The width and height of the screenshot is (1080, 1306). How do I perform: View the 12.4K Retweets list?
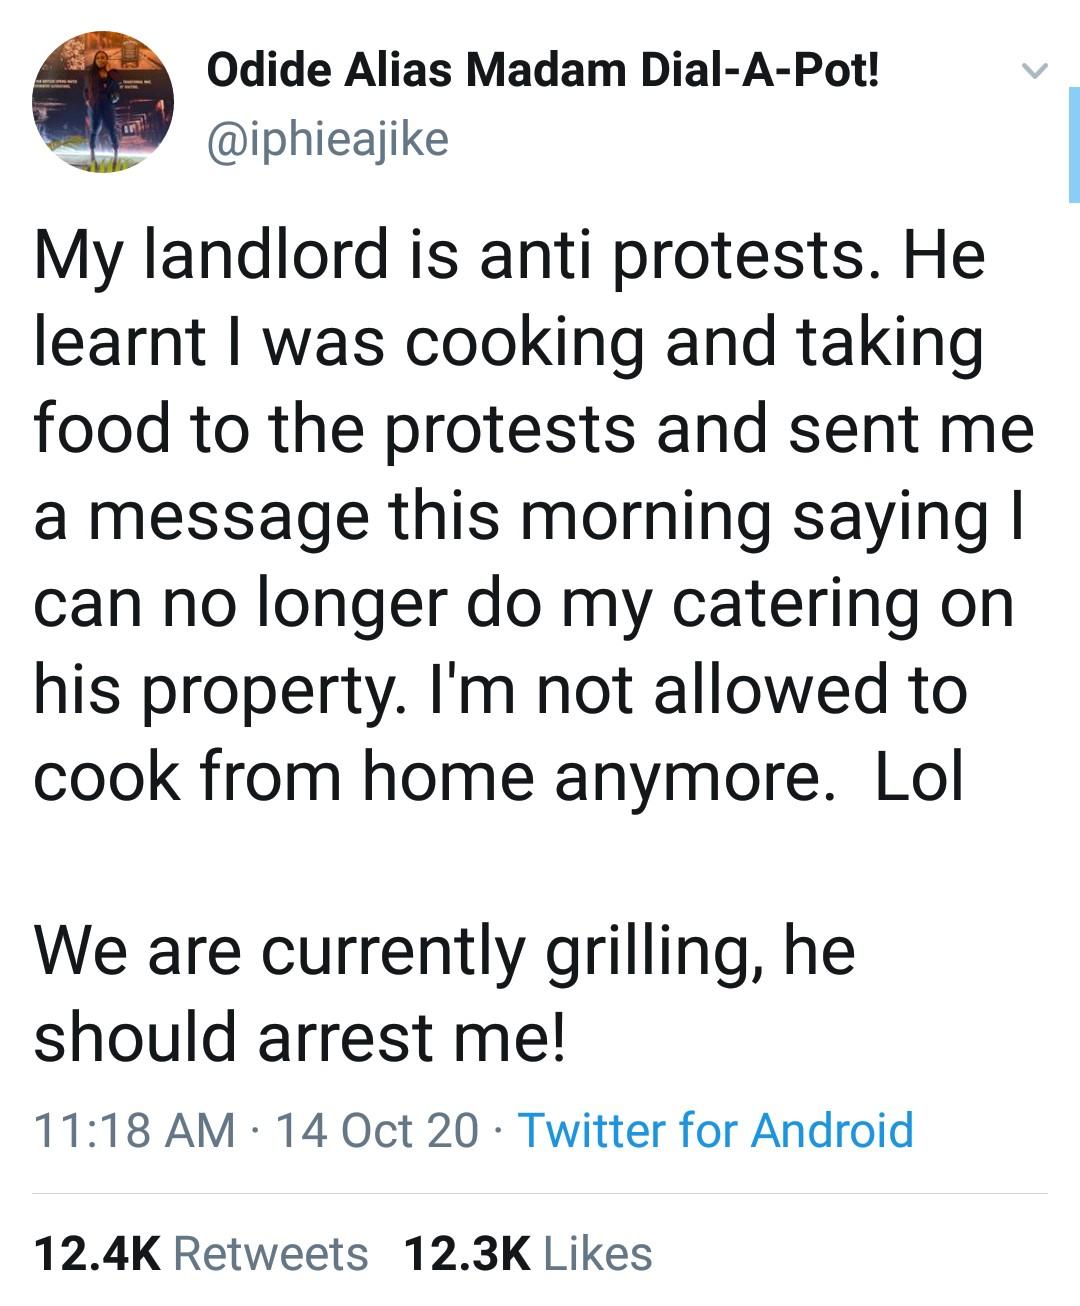200,1254
